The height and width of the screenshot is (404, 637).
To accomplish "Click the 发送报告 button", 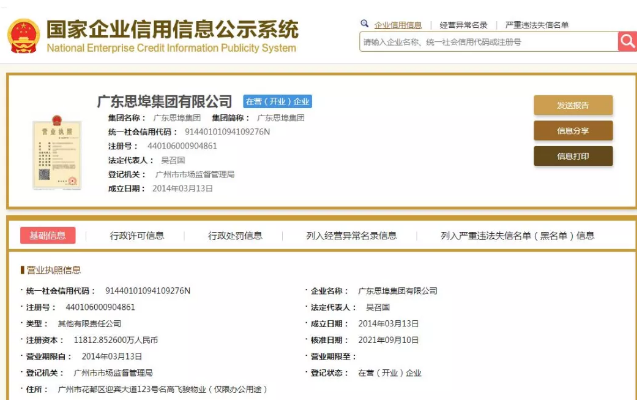I will tap(573, 105).
